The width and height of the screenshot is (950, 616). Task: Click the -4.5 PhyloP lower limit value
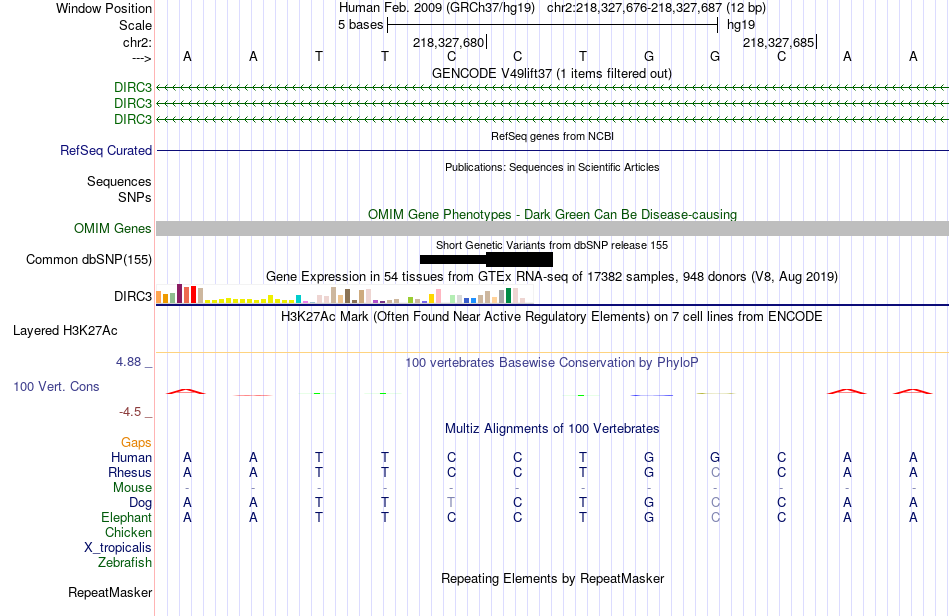click(x=130, y=412)
